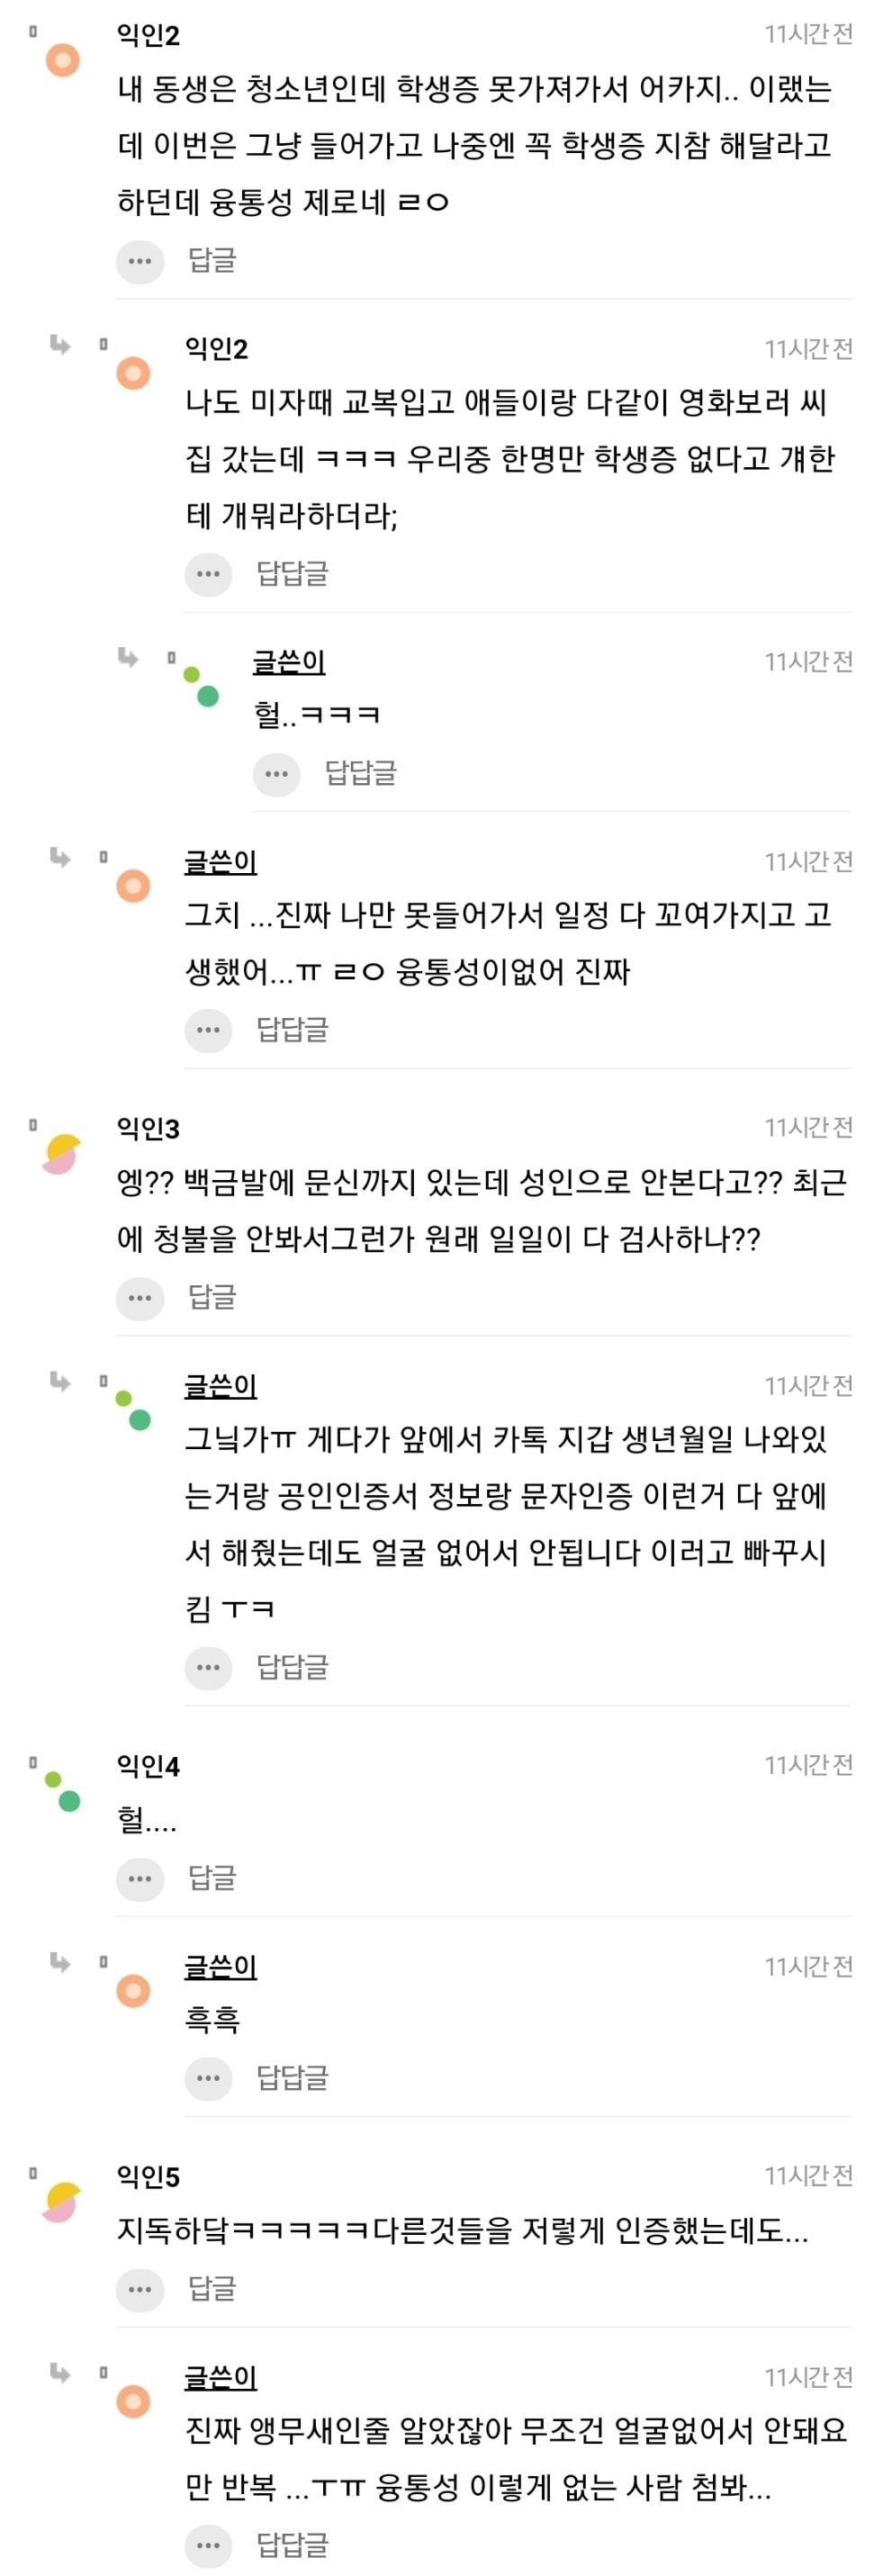Open more options under 익인5's 지독하닼 comment
Screen dimensions: 874x2576
click(x=140, y=2289)
